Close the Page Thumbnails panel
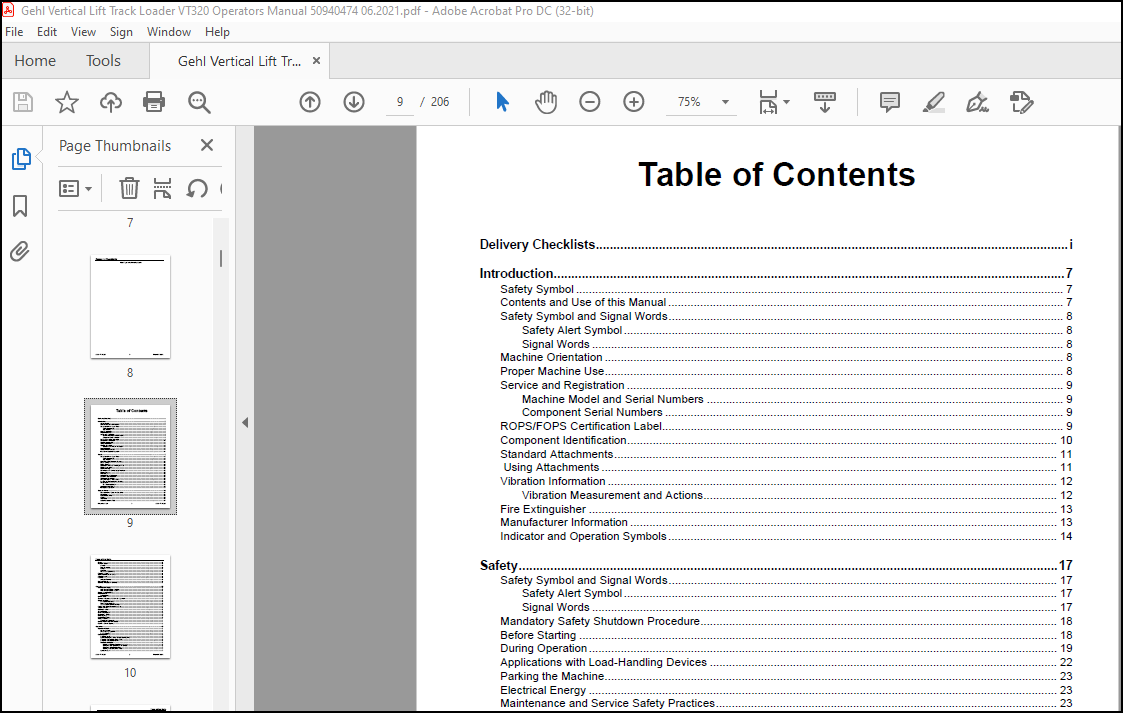The height and width of the screenshot is (713, 1123). pos(207,145)
